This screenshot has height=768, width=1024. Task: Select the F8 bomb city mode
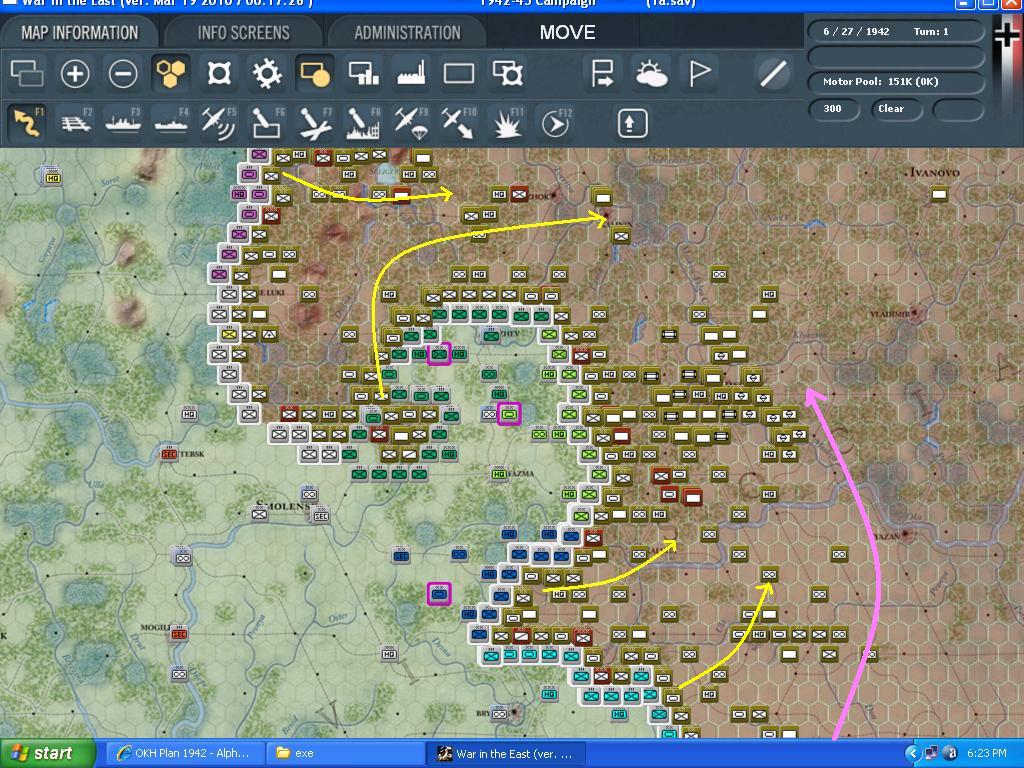click(x=364, y=123)
